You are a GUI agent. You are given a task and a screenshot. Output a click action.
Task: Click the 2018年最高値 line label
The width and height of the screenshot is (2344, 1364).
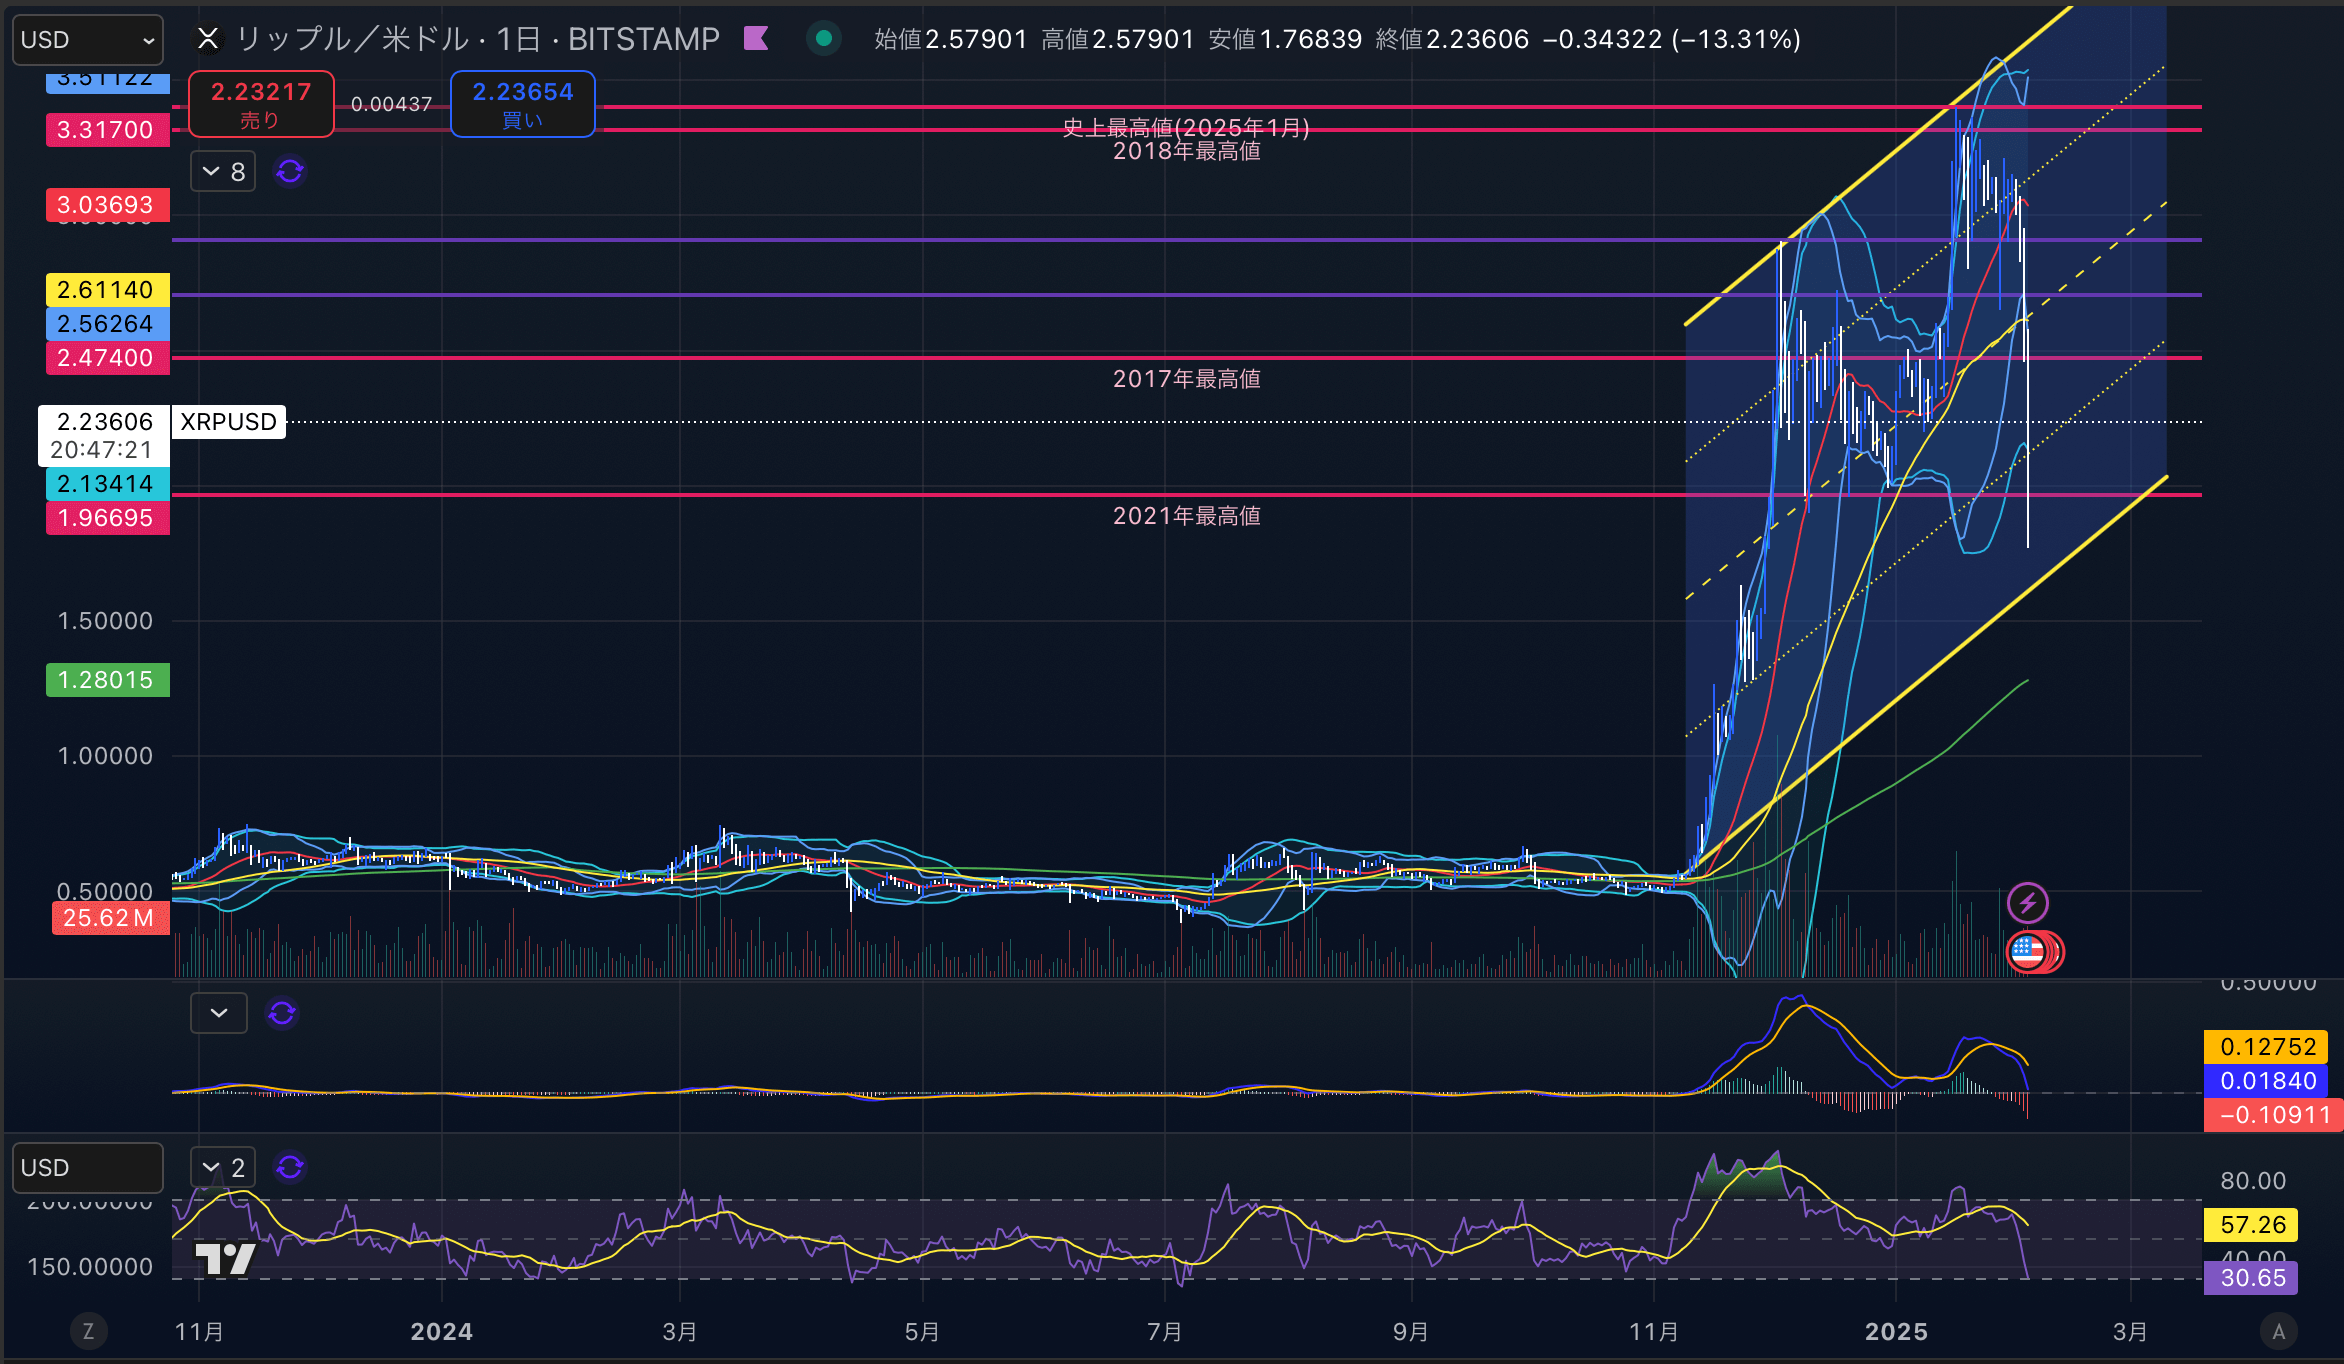1187,151
